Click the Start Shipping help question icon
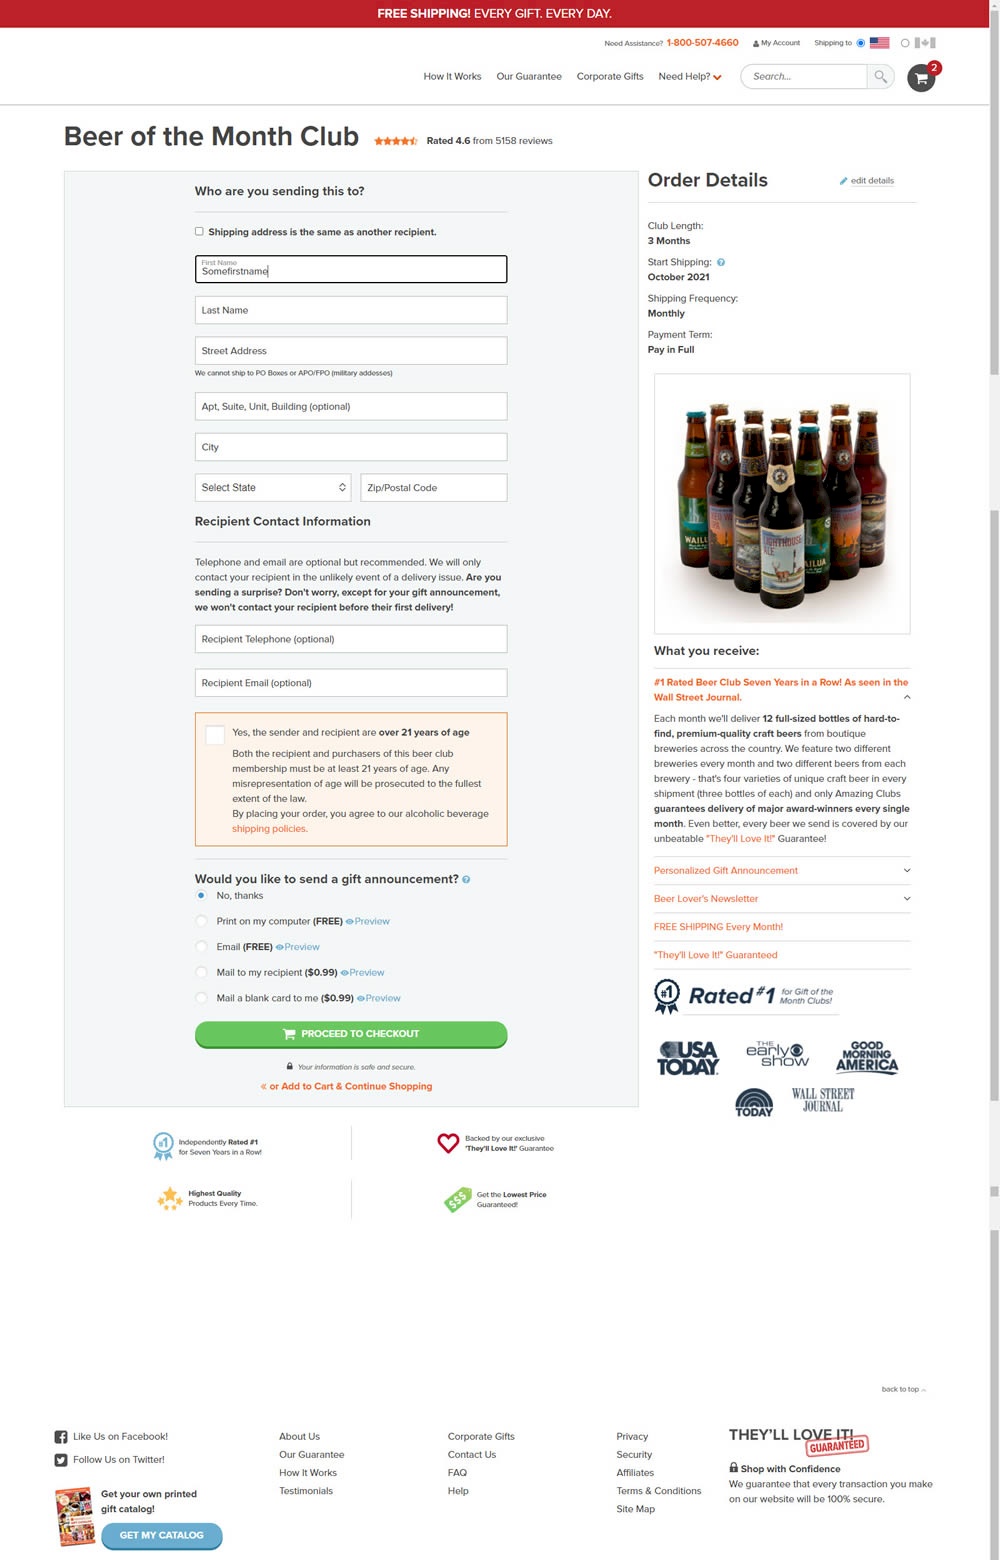The width and height of the screenshot is (1000, 1560). (721, 262)
